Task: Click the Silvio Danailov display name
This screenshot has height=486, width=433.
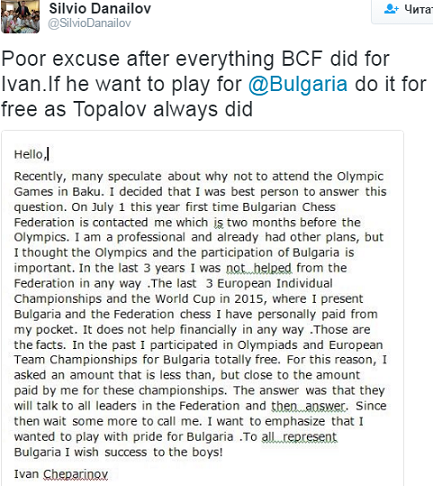Action: click(x=100, y=8)
